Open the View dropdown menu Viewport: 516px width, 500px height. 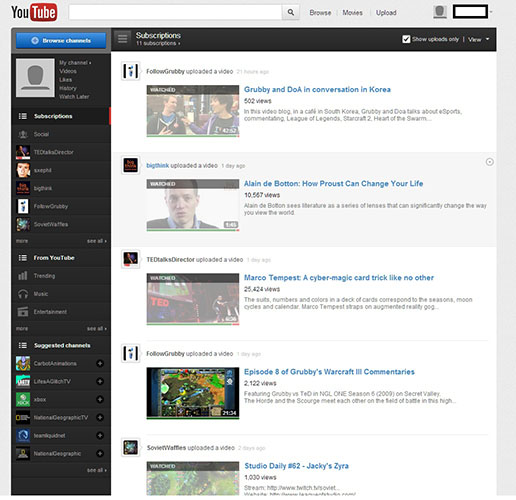point(479,39)
